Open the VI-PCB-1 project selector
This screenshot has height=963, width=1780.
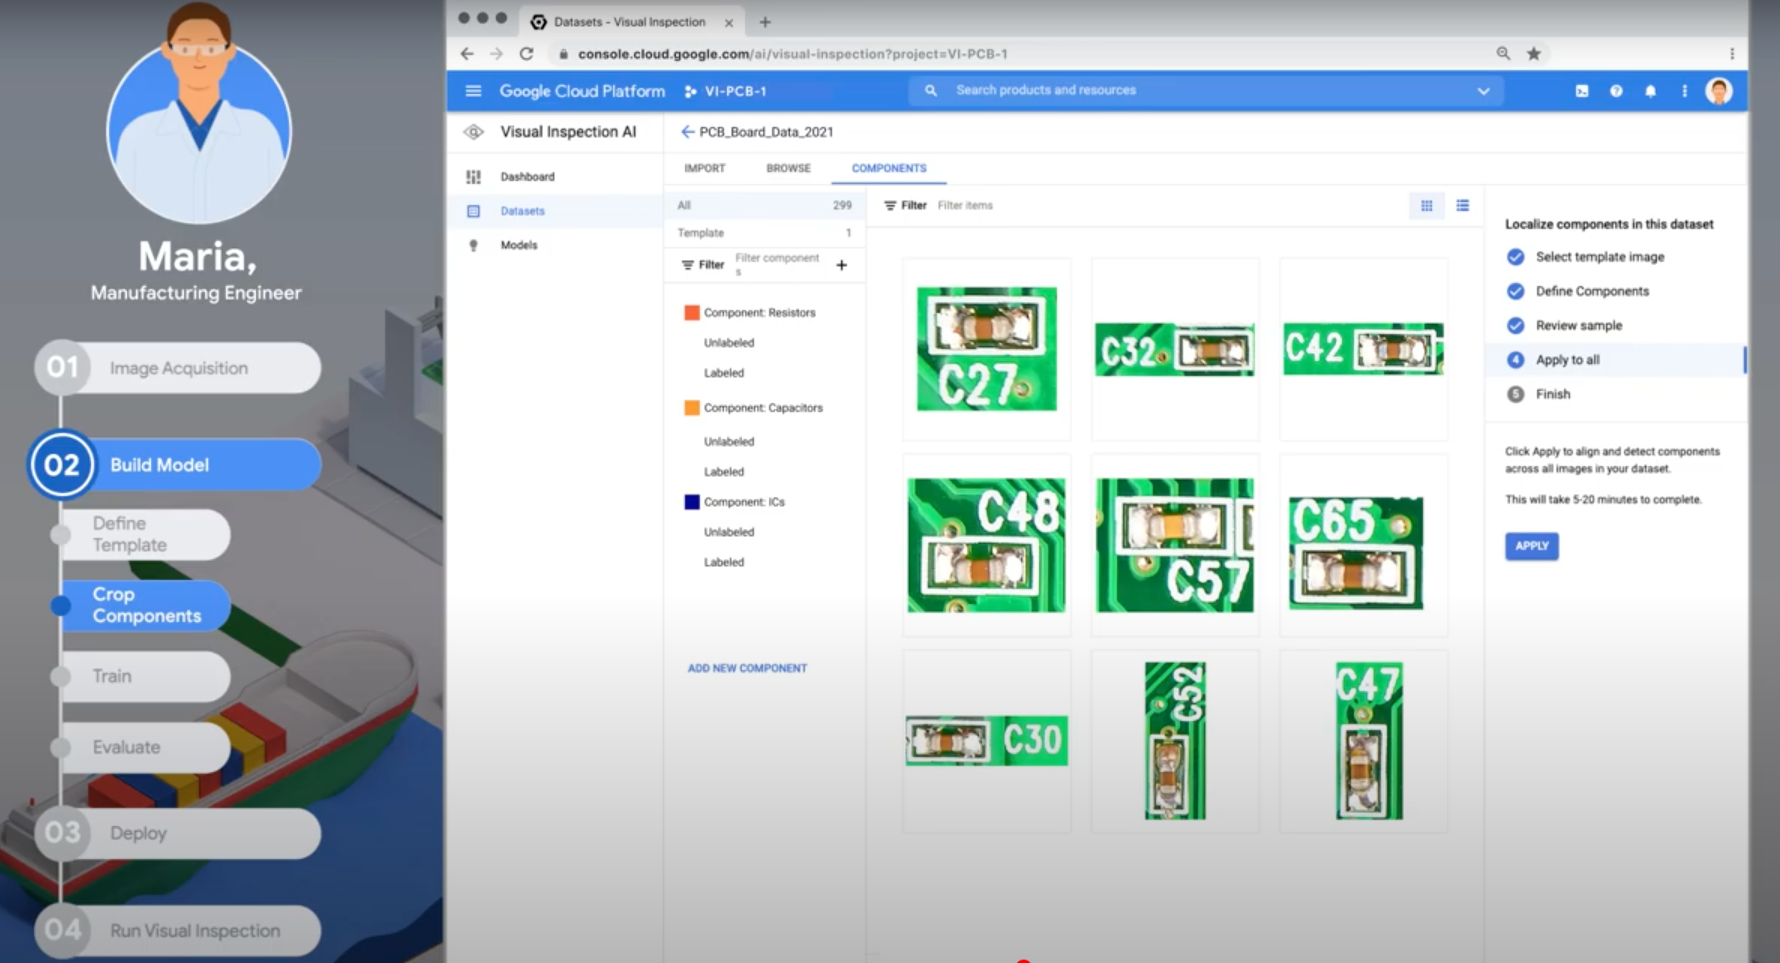pyautogui.click(x=726, y=91)
